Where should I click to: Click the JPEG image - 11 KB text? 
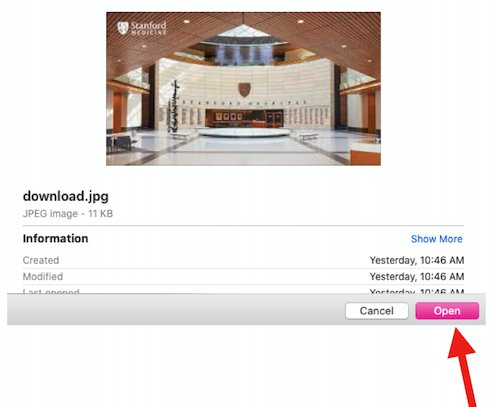tap(68, 213)
